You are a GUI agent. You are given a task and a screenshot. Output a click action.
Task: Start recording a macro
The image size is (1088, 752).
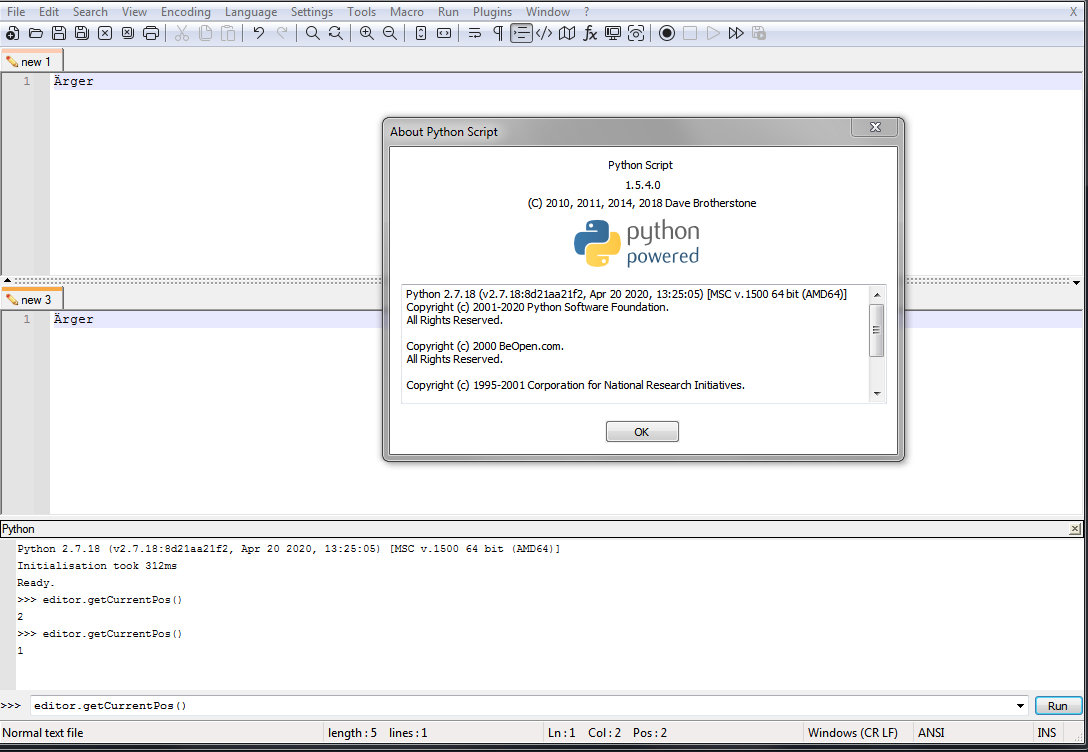coord(667,33)
